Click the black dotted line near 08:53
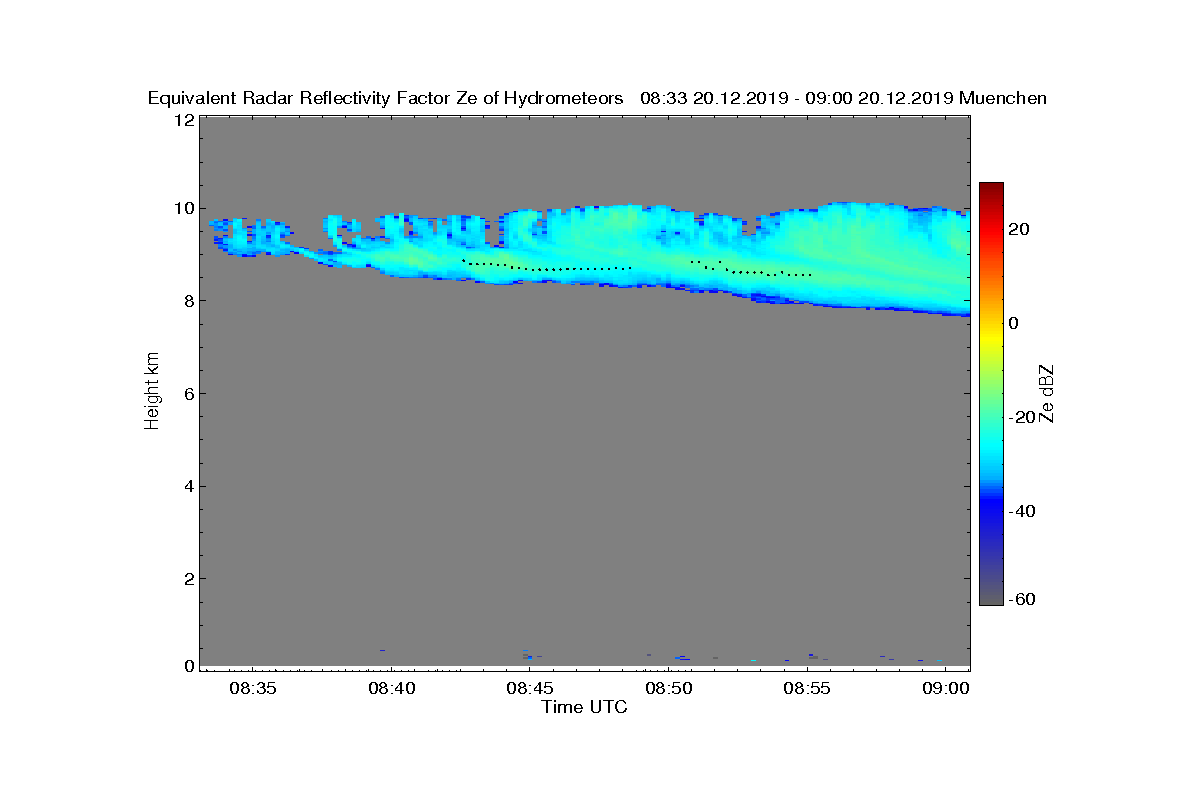This screenshot has width=1200, height=800. 752,271
